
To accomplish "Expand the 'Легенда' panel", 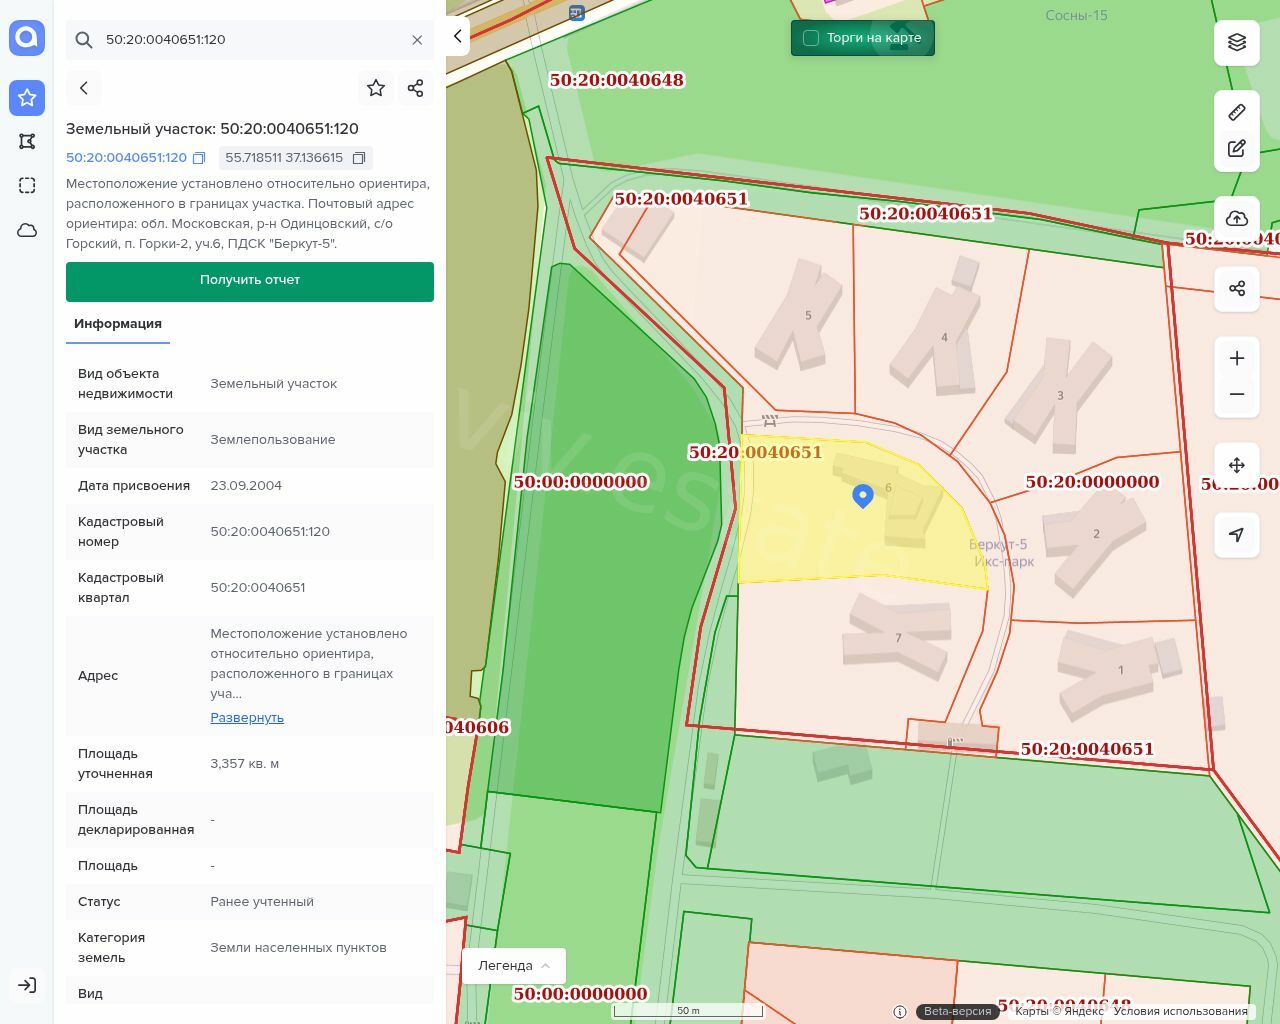I will (x=514, y=965).
